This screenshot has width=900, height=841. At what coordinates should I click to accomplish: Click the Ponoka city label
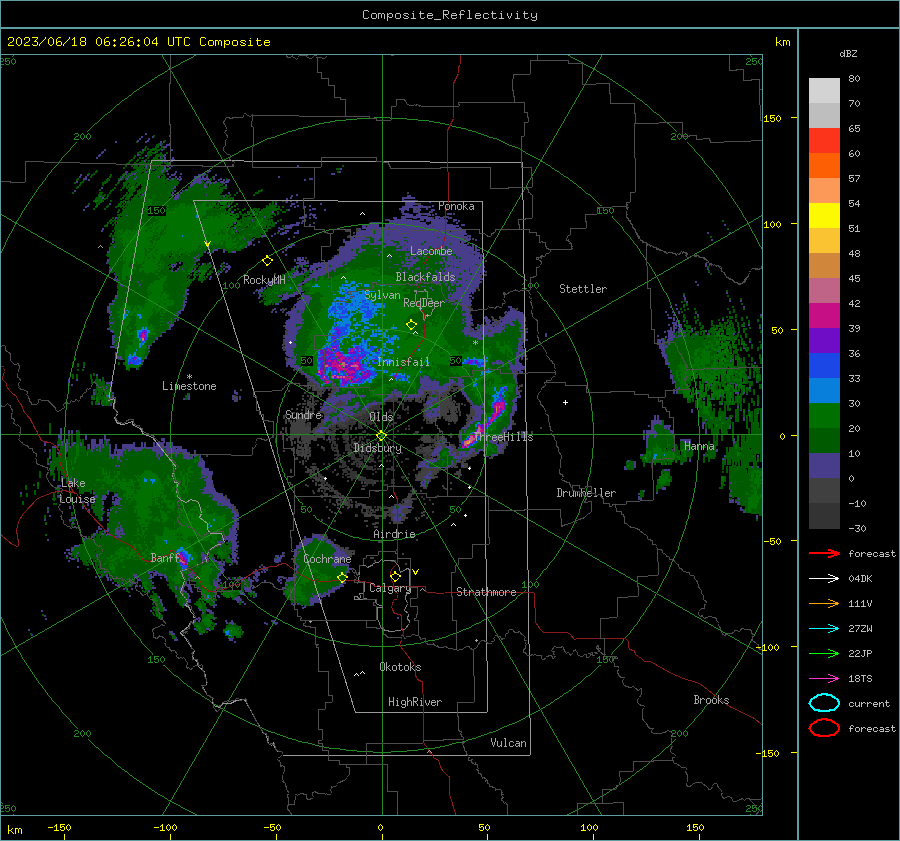click(x=456, y=206)
